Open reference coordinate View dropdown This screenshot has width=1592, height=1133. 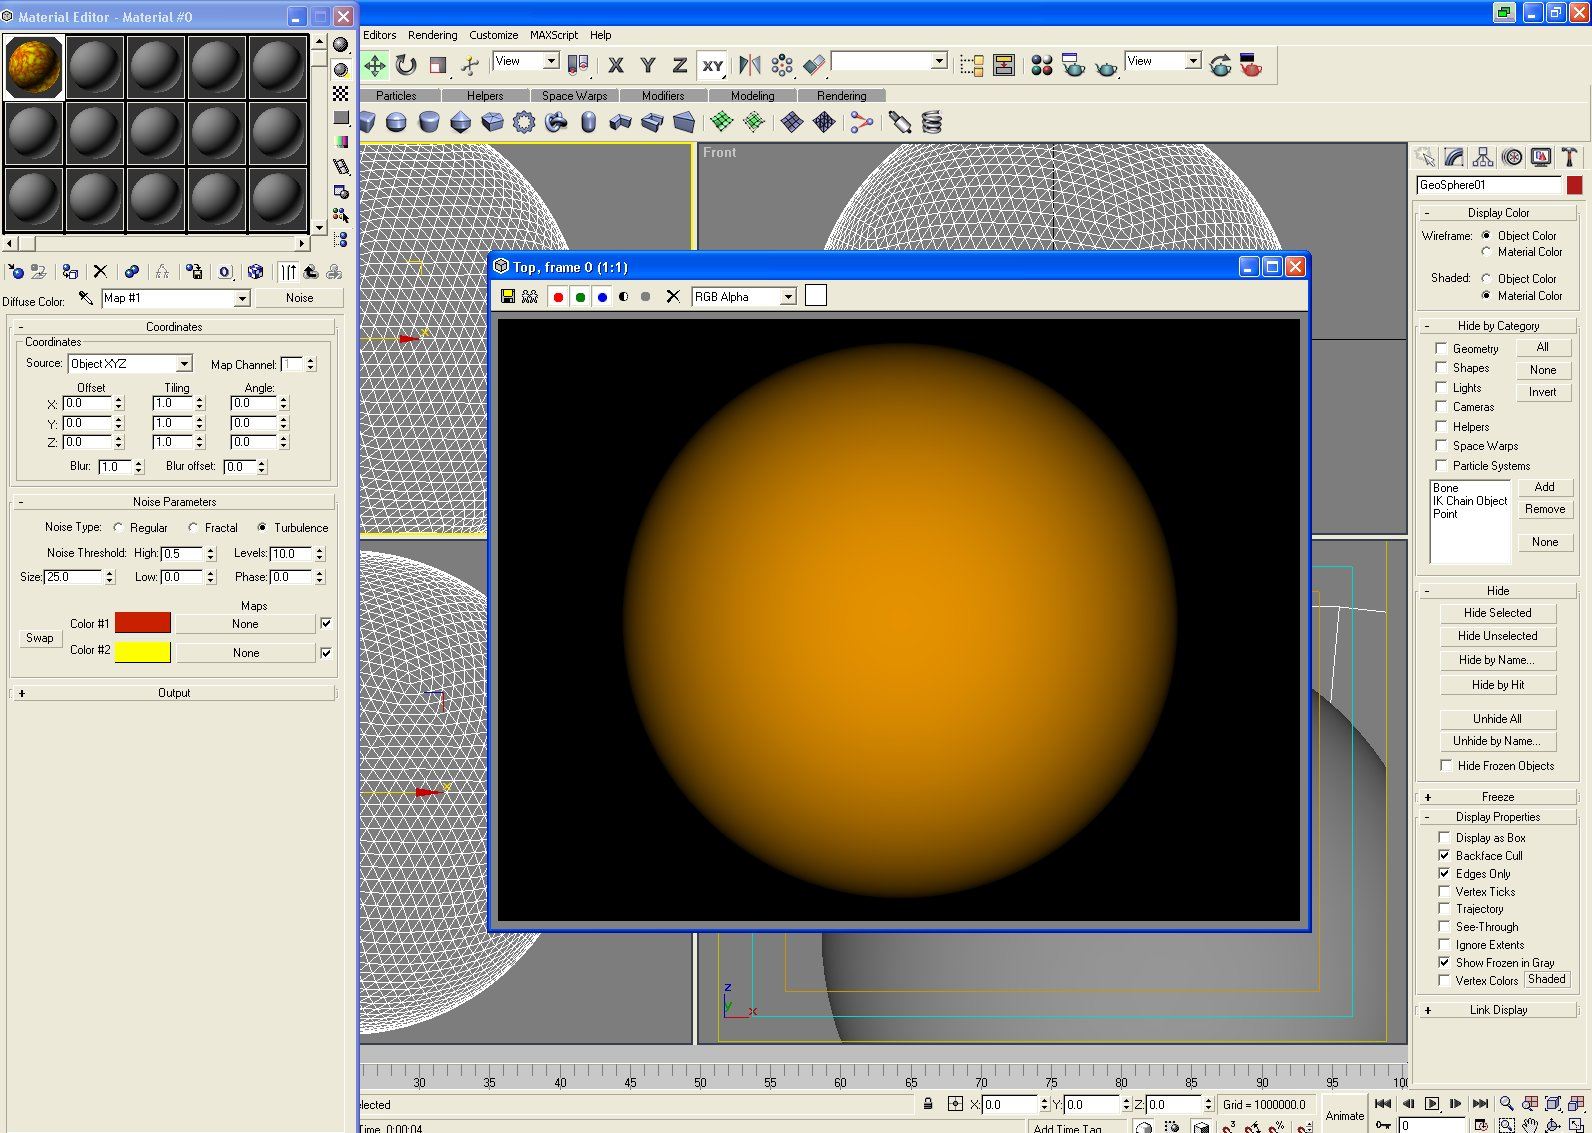coord(551,61)
